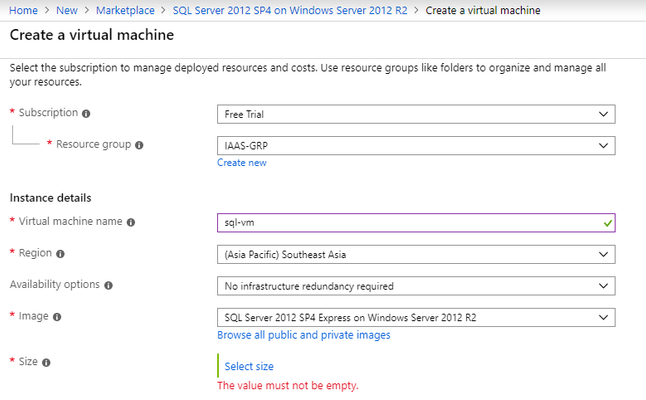
Task: Click the Create new resource group link
Action: point(242,163)
